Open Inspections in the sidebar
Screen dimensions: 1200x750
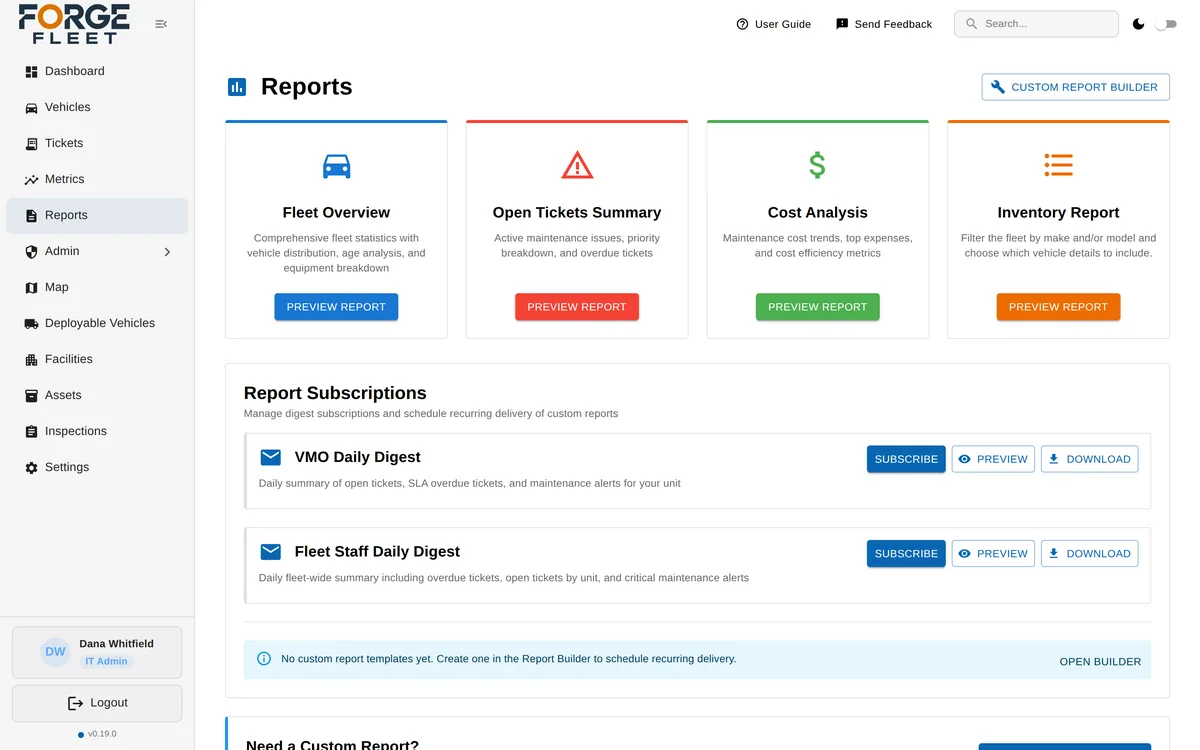click(x=97, y=431)
